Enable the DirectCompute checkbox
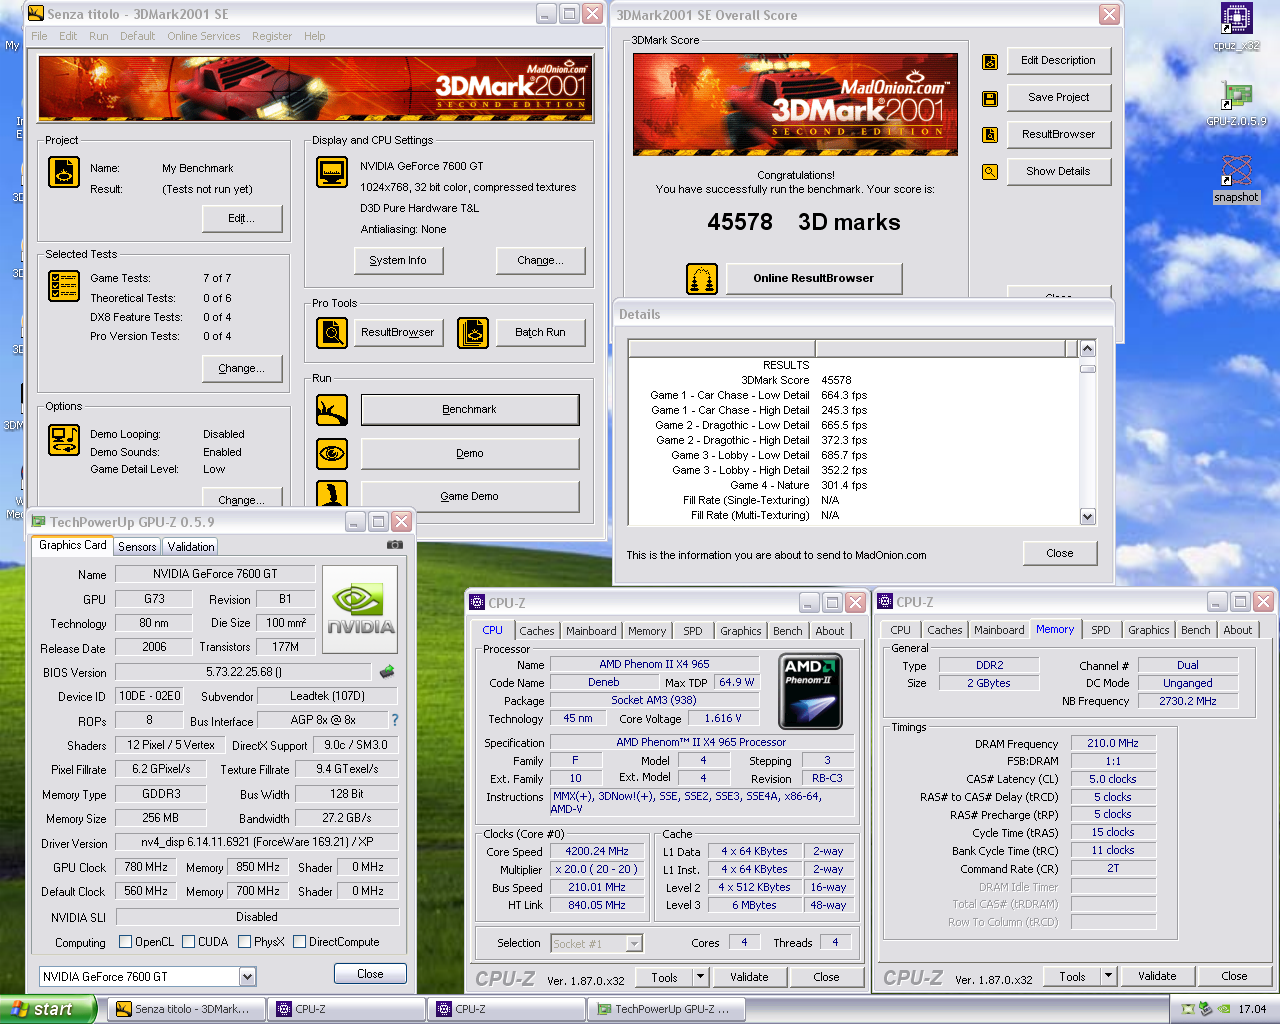Image resolution: width=1280 pixels, height=1024 pixels. (299, 942)
